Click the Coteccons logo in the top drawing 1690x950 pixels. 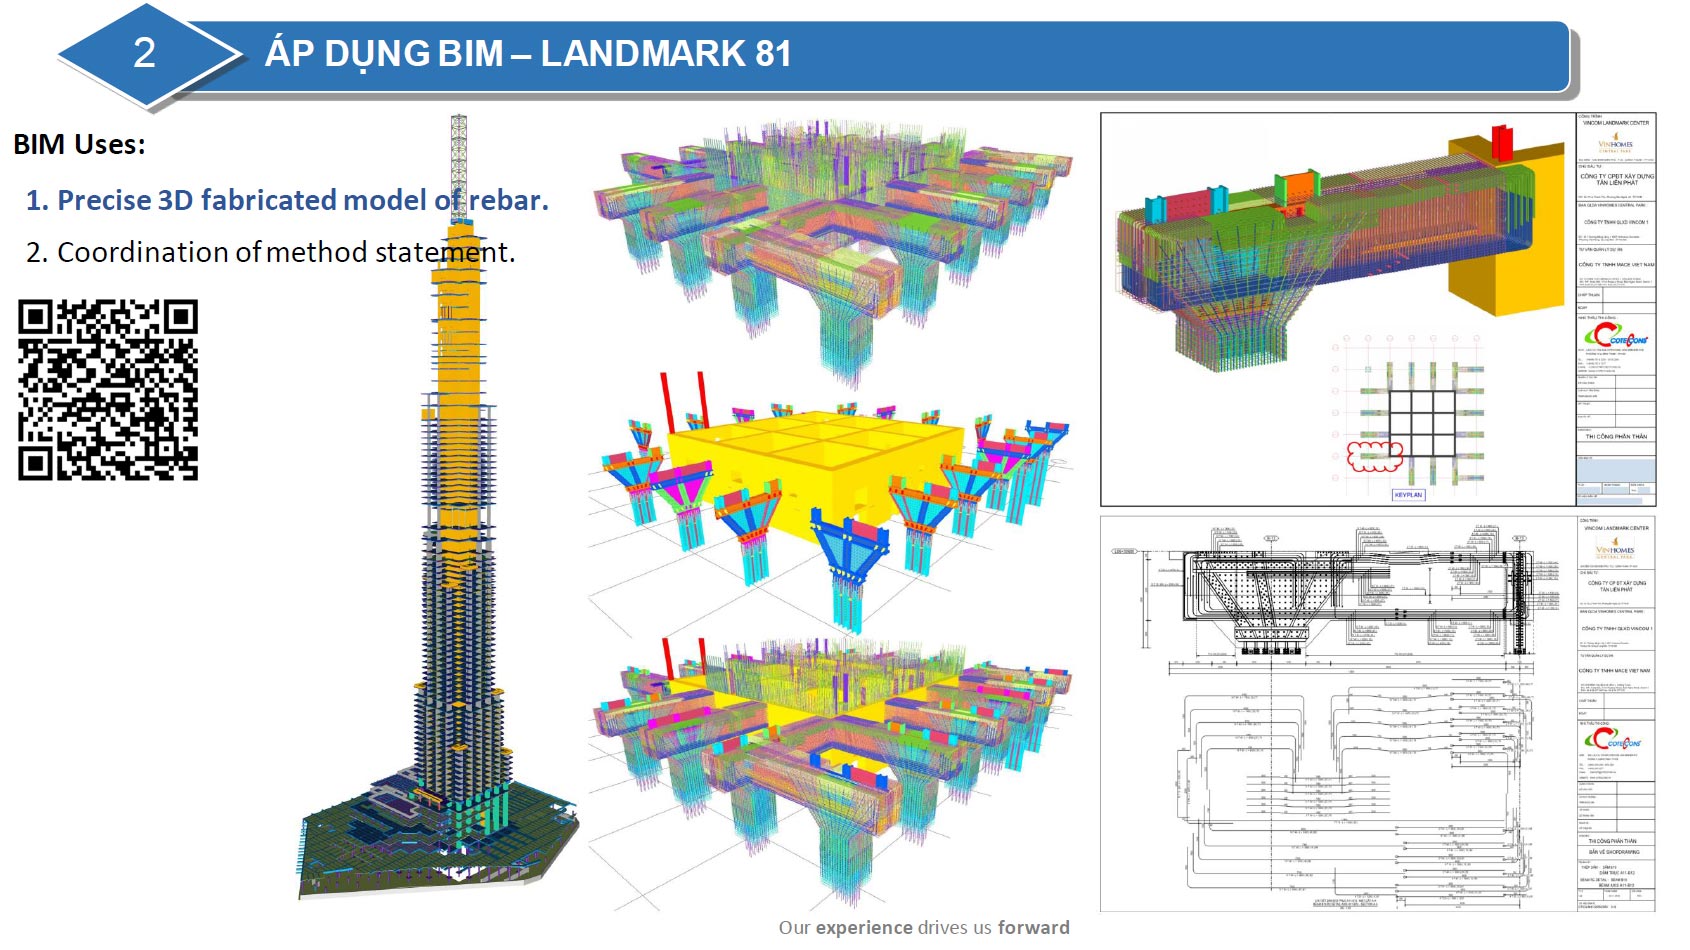1615,336
